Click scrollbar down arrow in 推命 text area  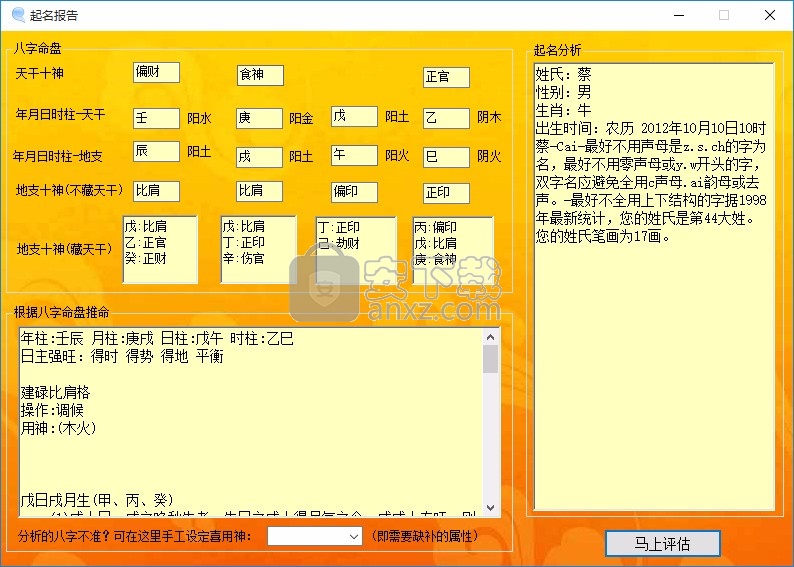[490, 507]
